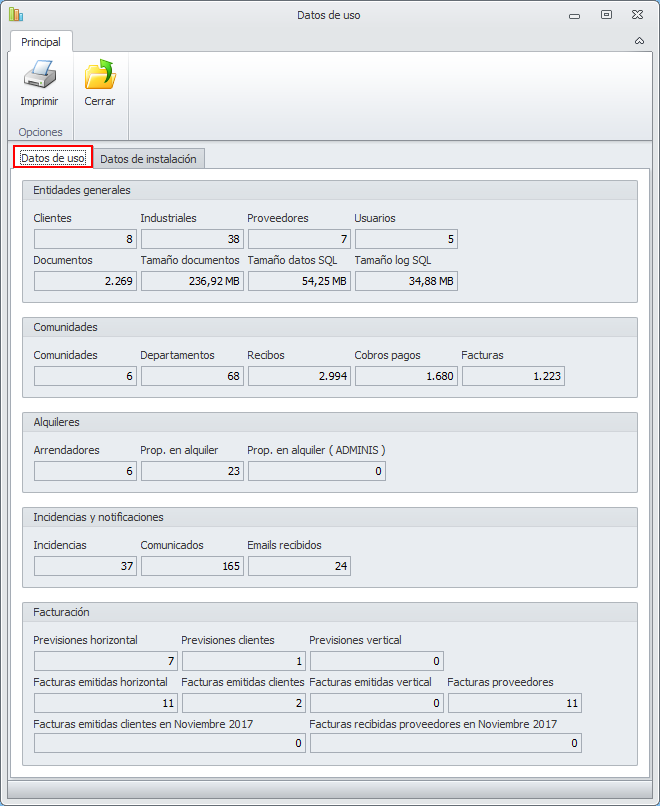Image resolution: width=660 pixels, height=806 pixels.
Task: Click the Previsiones vertical field
Action: tap(377, 661)
